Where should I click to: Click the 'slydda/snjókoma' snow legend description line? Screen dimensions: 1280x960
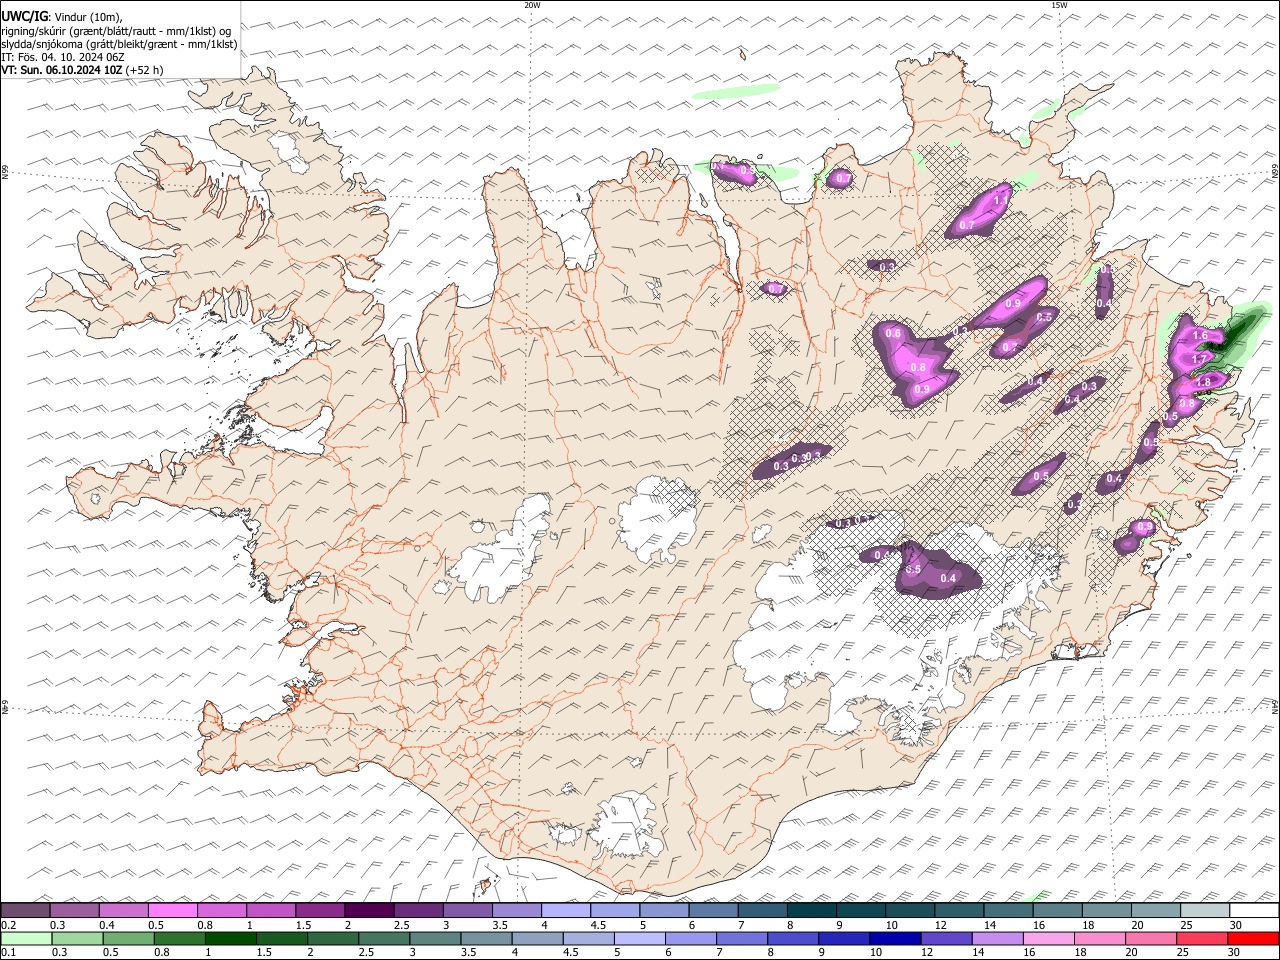click(119, 44)
